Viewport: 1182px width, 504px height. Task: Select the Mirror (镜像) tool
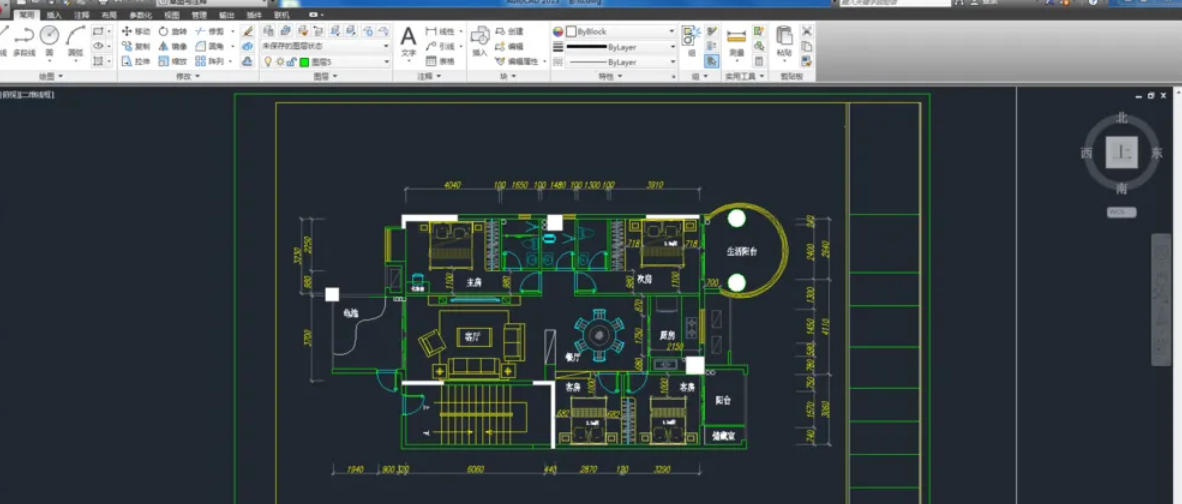coord(172,46)
